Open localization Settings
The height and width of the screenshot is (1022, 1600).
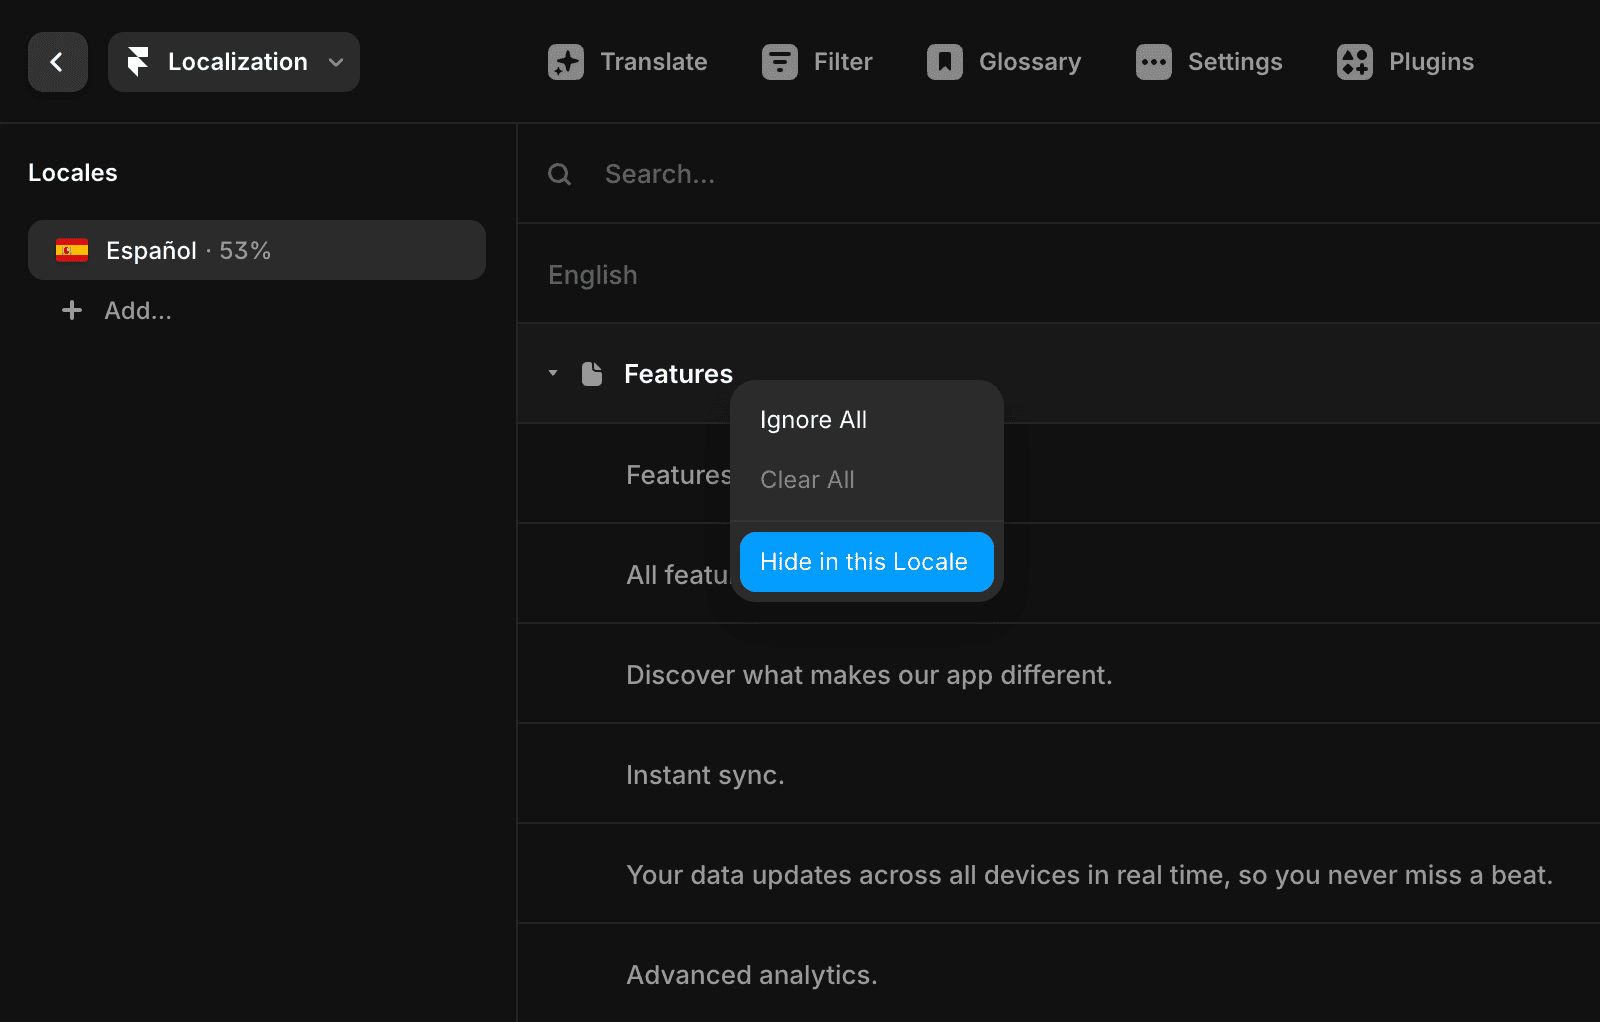pos(1208,61)
